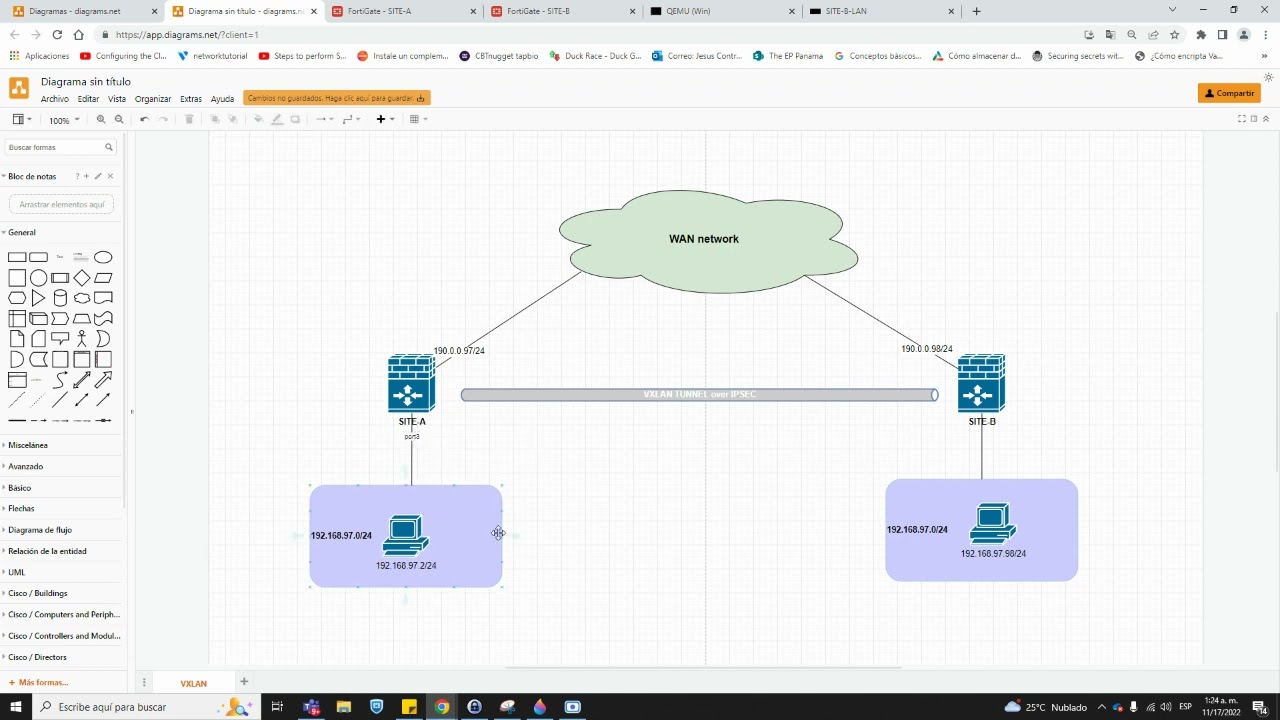Open the table grid dropdown
This screenshot has height=720, width=1280.
point(418,119)
